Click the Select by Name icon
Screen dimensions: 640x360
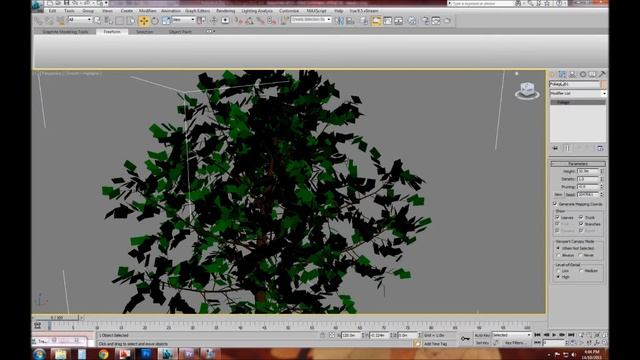[108, 20]
